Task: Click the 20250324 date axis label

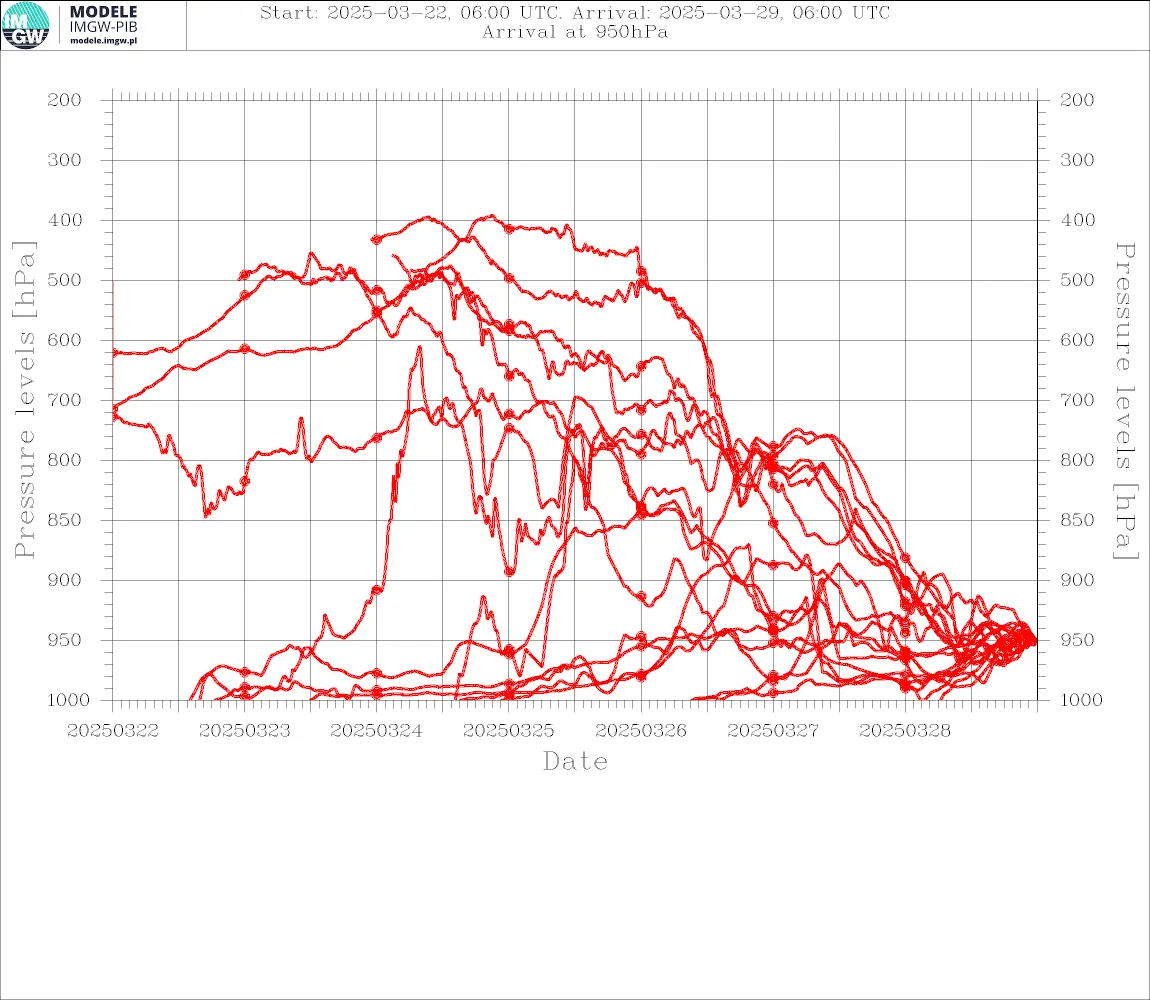Action: 377,731
